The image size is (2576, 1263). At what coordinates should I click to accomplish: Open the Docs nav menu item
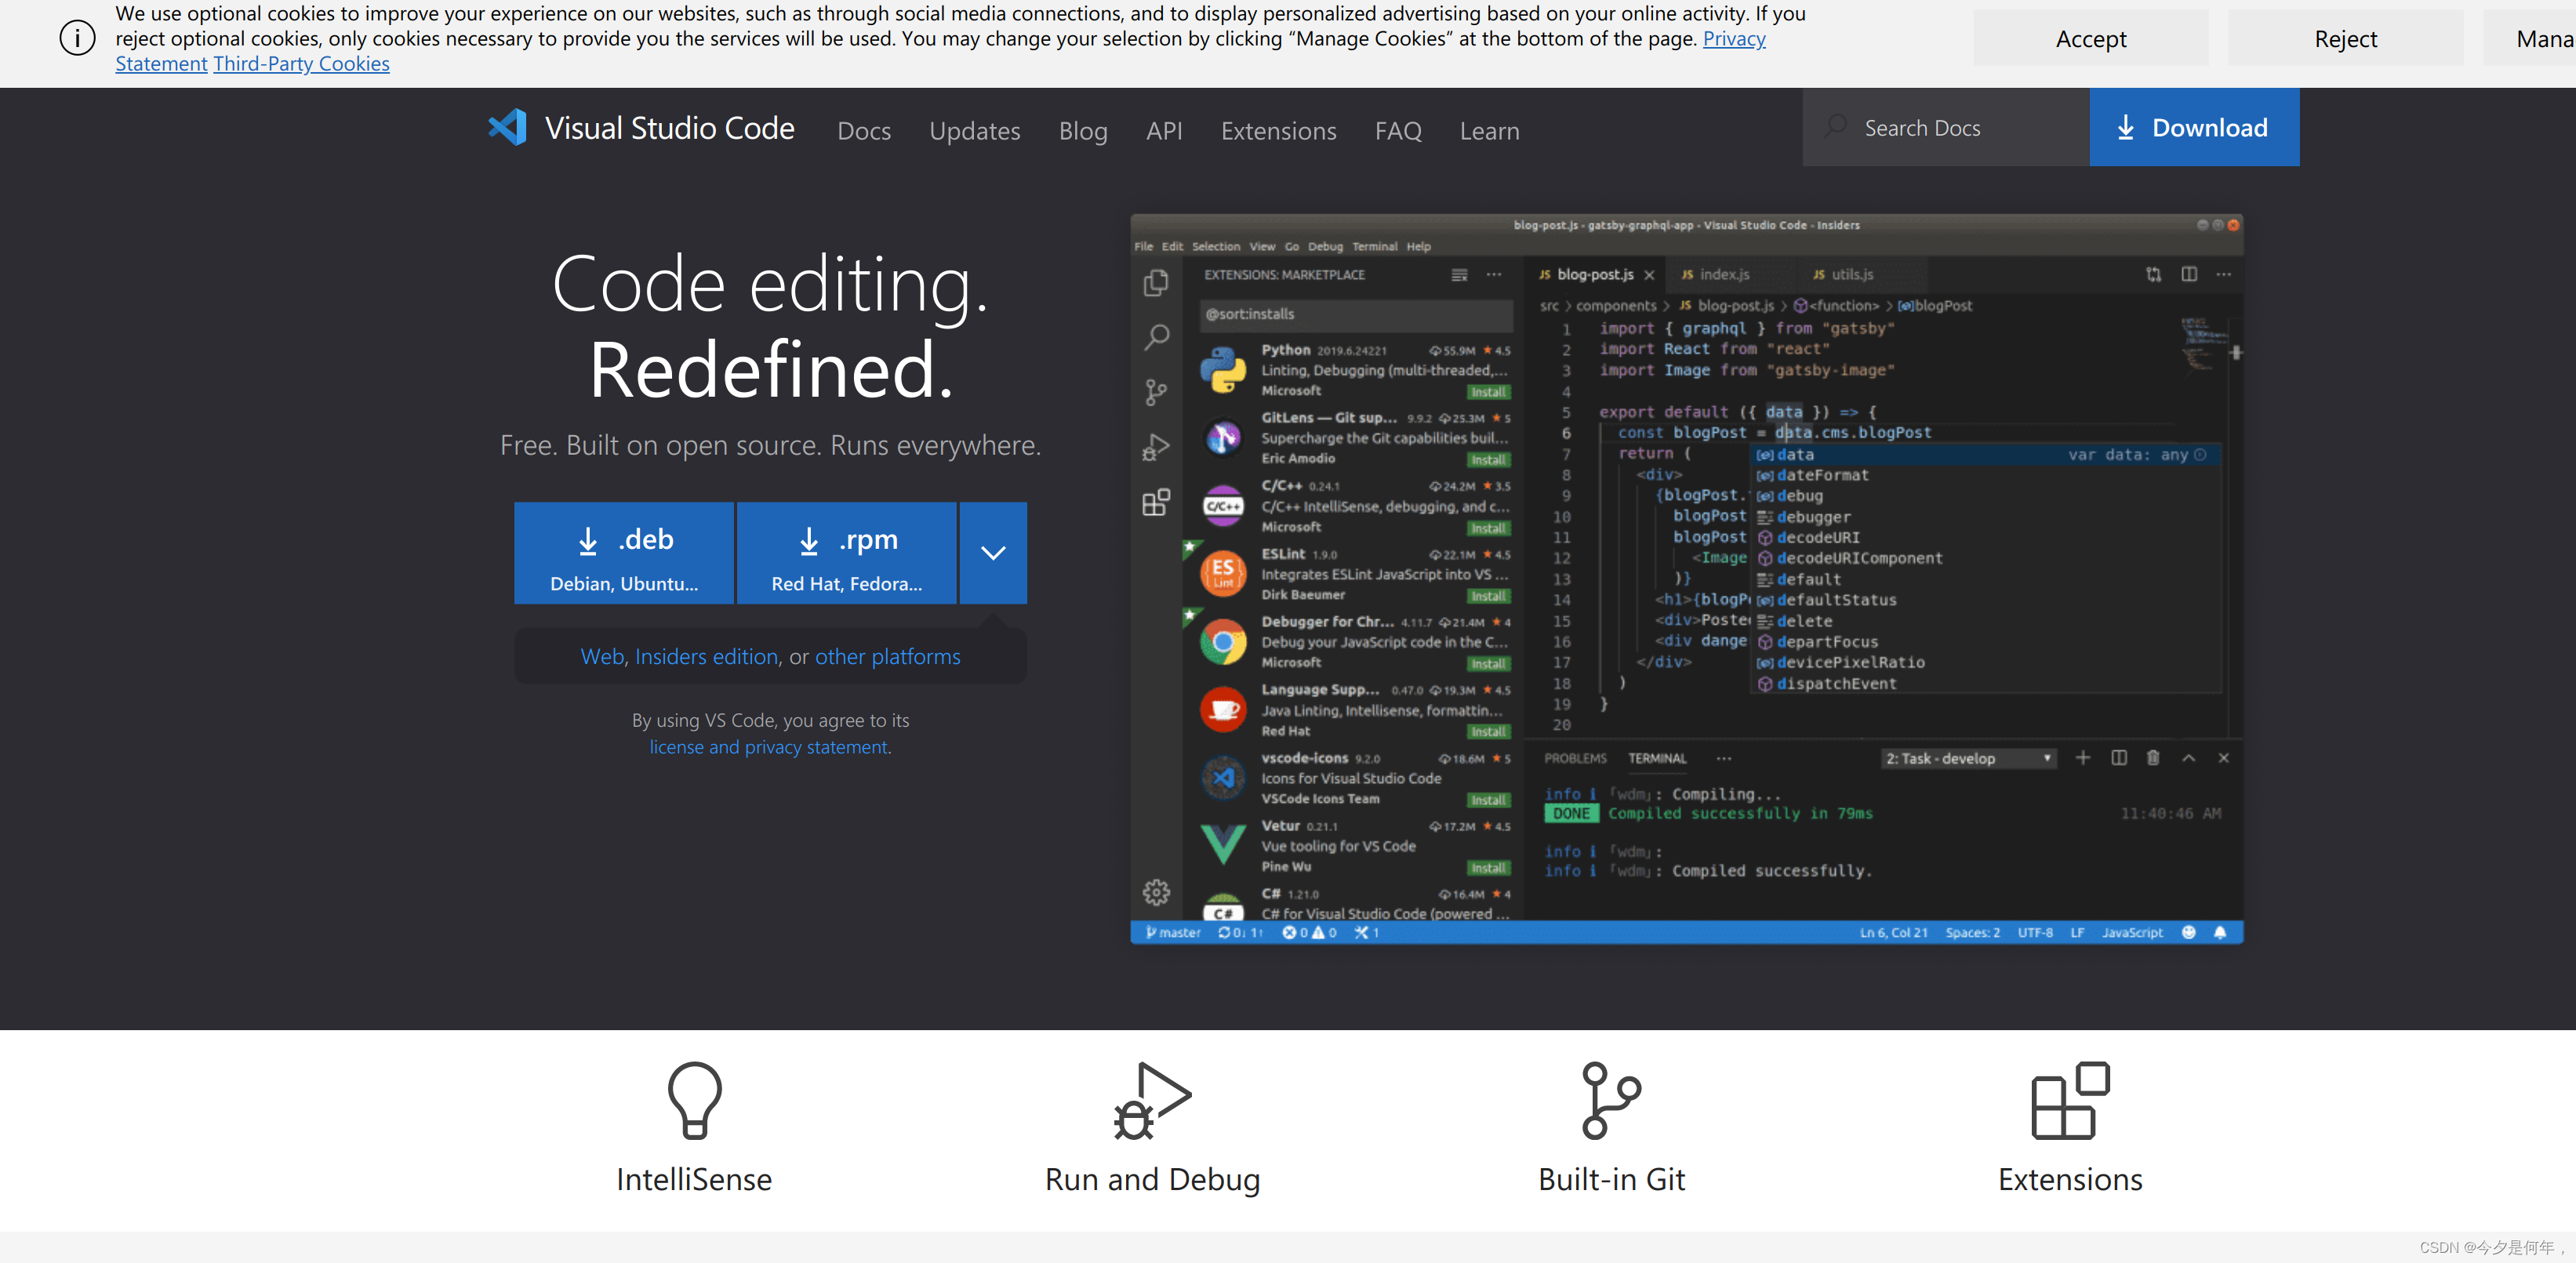click(x=864, y=131)
